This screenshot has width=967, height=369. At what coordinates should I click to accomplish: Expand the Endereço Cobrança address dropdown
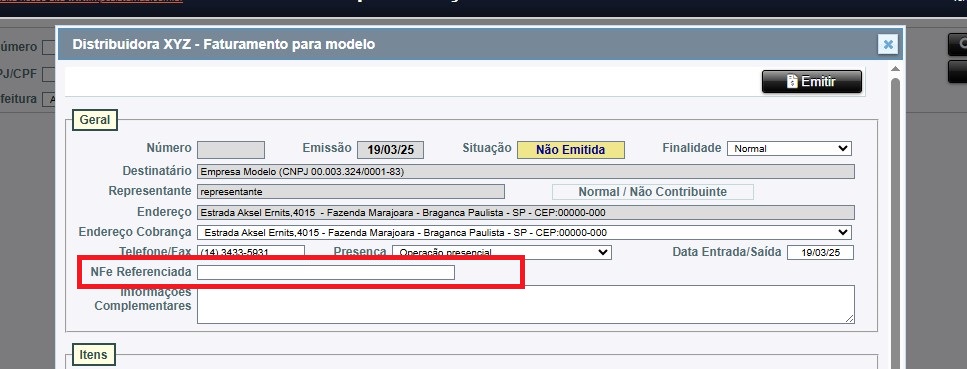tap(524, 233)
